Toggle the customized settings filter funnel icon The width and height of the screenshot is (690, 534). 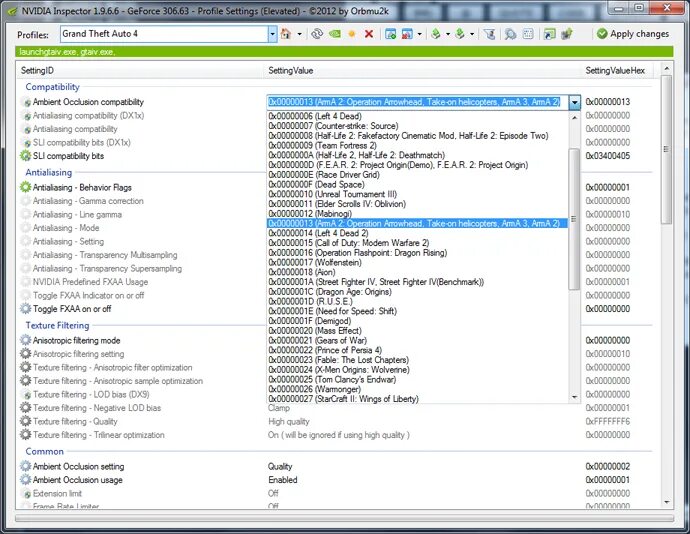(489, 34)
